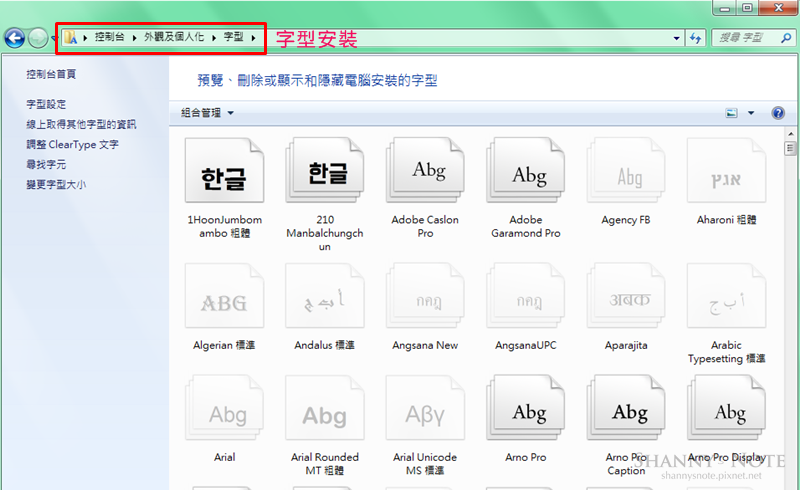Select the Arabic Typesetting 標準 font icon
This screenshot has height=490, width=800.
[x=727, y=296]
